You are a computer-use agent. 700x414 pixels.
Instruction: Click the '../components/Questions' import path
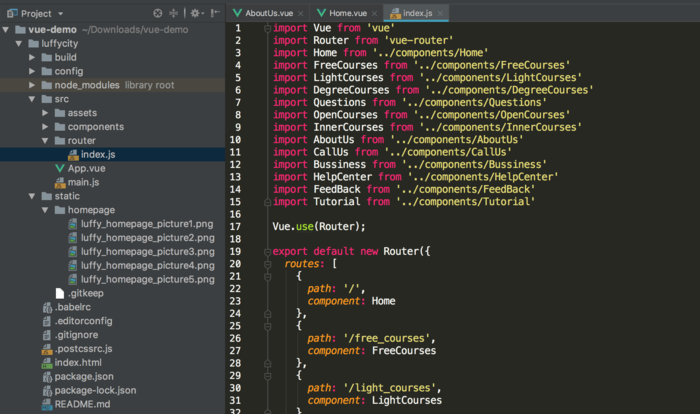pos(474,103)
